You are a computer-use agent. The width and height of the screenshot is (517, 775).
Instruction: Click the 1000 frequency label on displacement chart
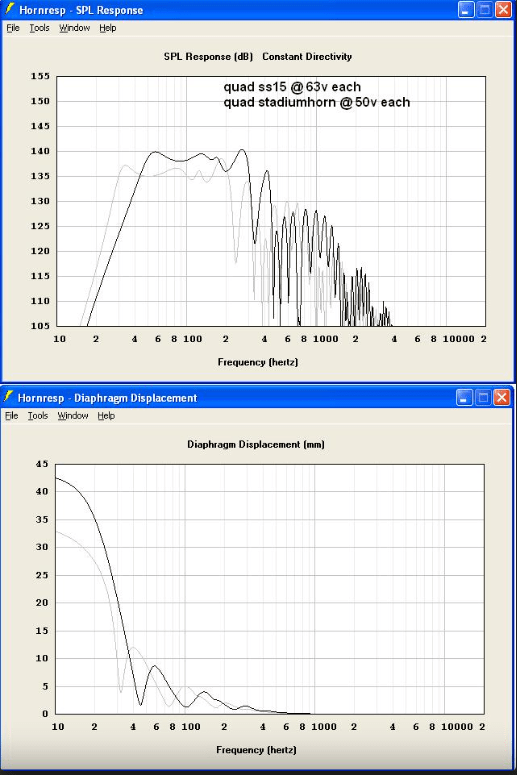324,727
